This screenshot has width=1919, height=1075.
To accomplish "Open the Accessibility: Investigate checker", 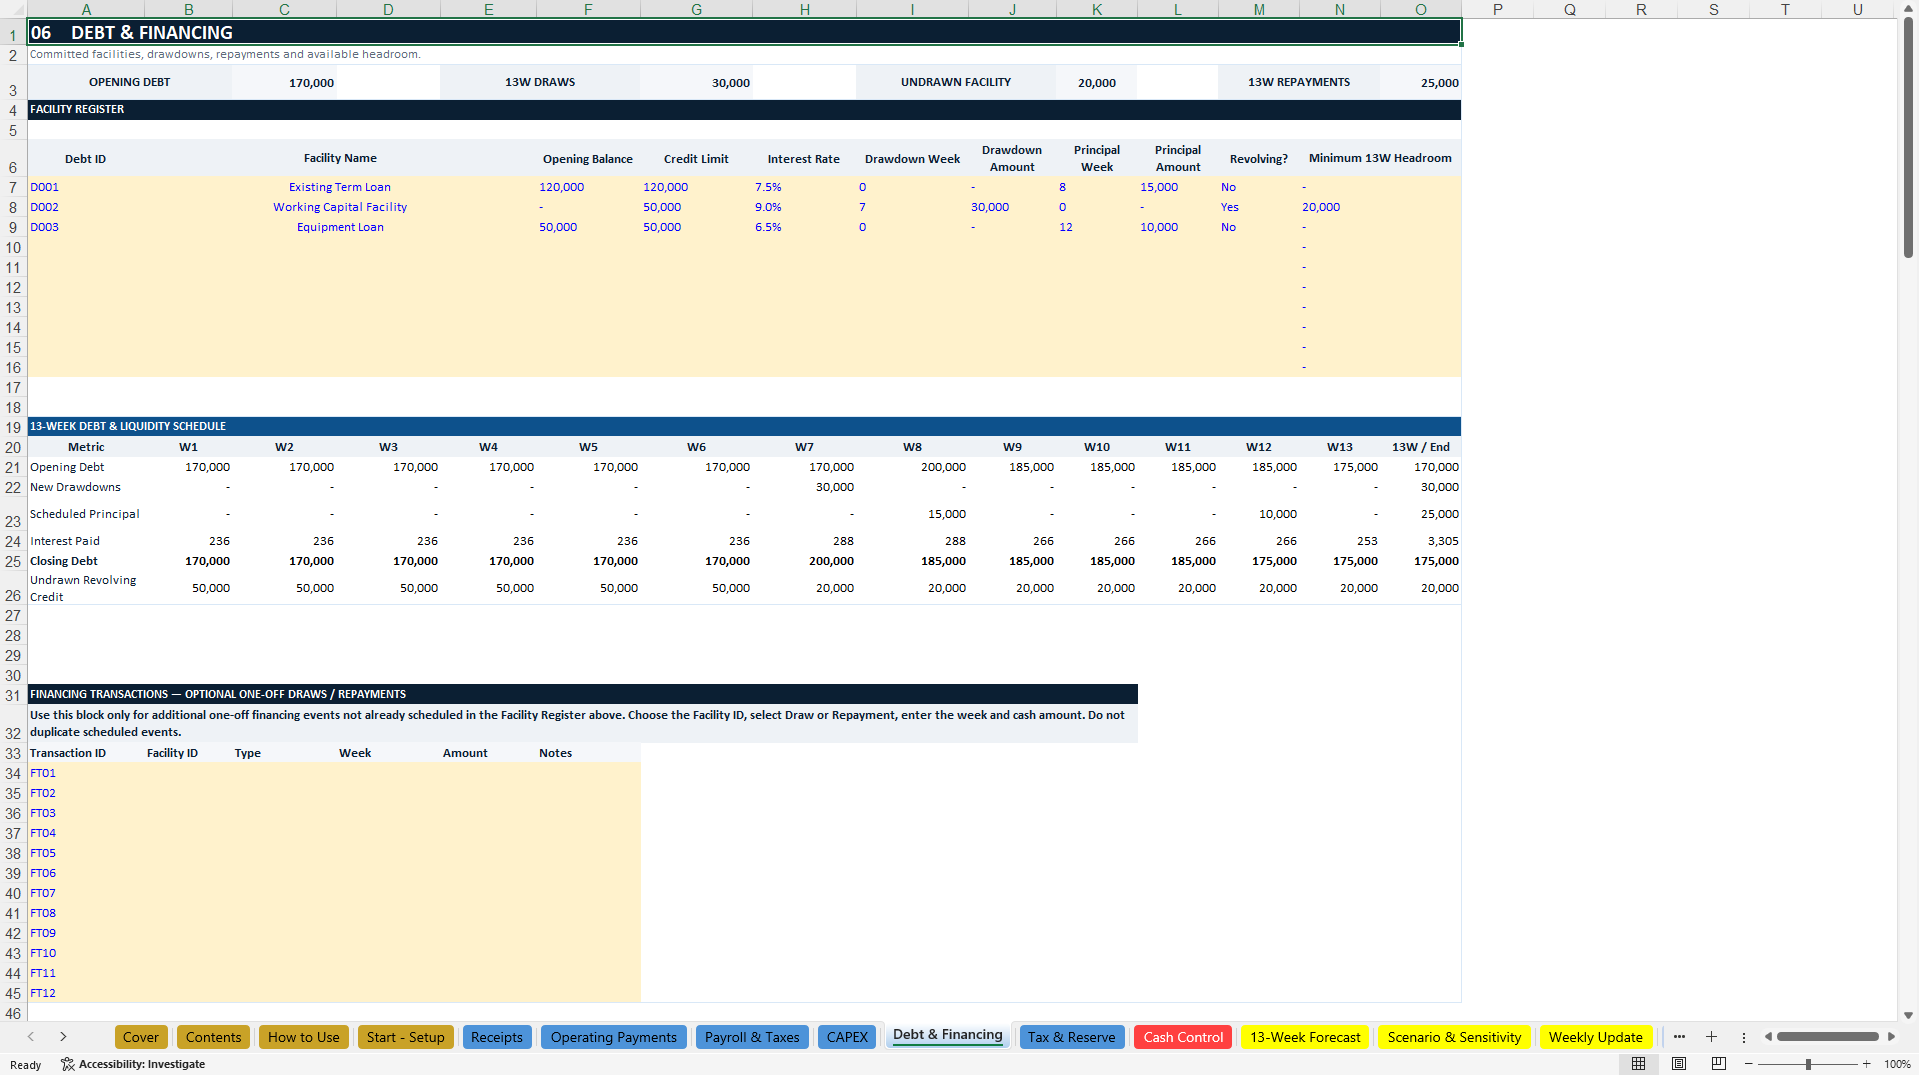I will (x=133, y=1064).
